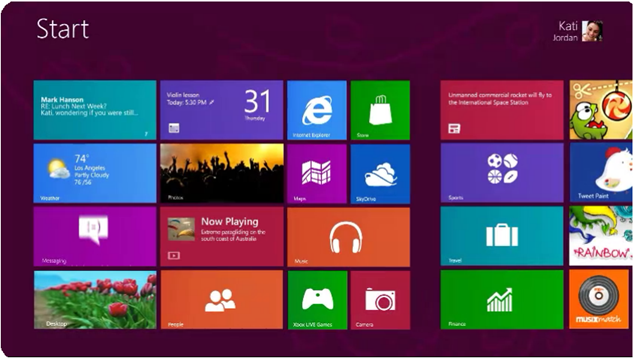Click the small video icon in the Now Playing tile
The image size is (640, 361).
click(x=174, y=256)
